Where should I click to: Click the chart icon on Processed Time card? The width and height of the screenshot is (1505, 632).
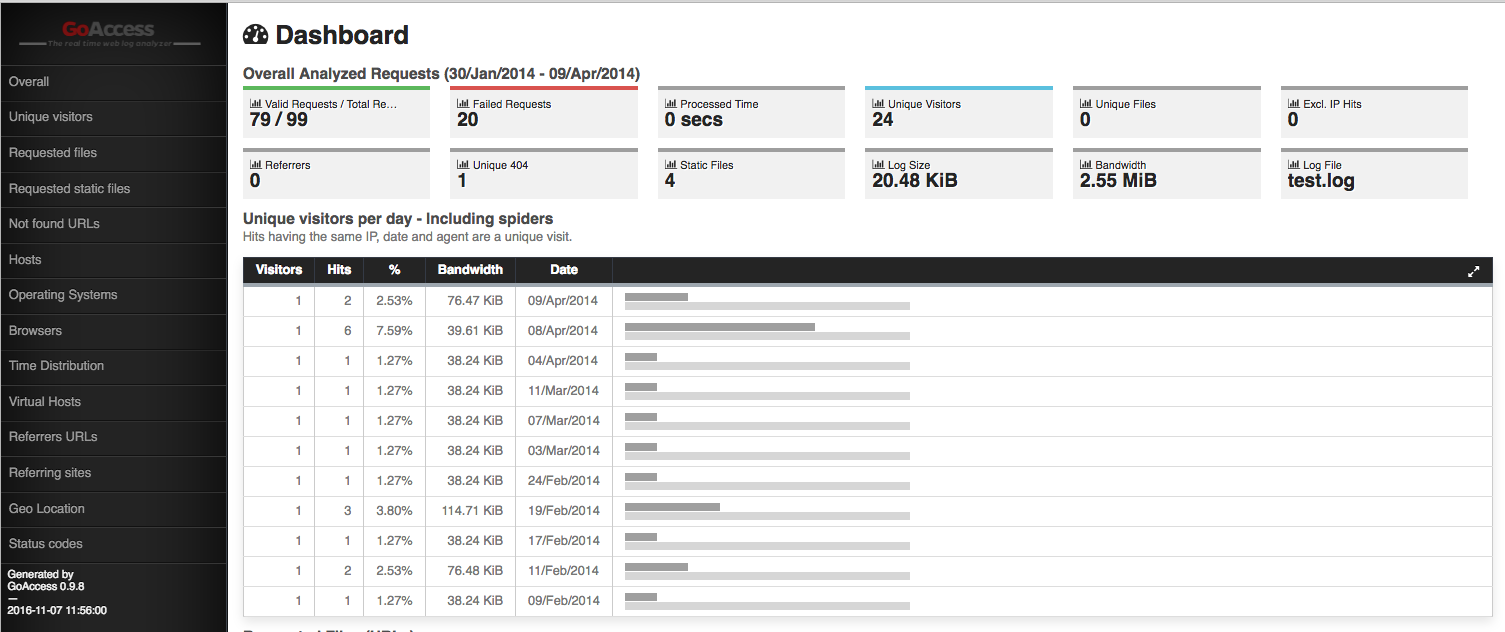pos(671,104)
